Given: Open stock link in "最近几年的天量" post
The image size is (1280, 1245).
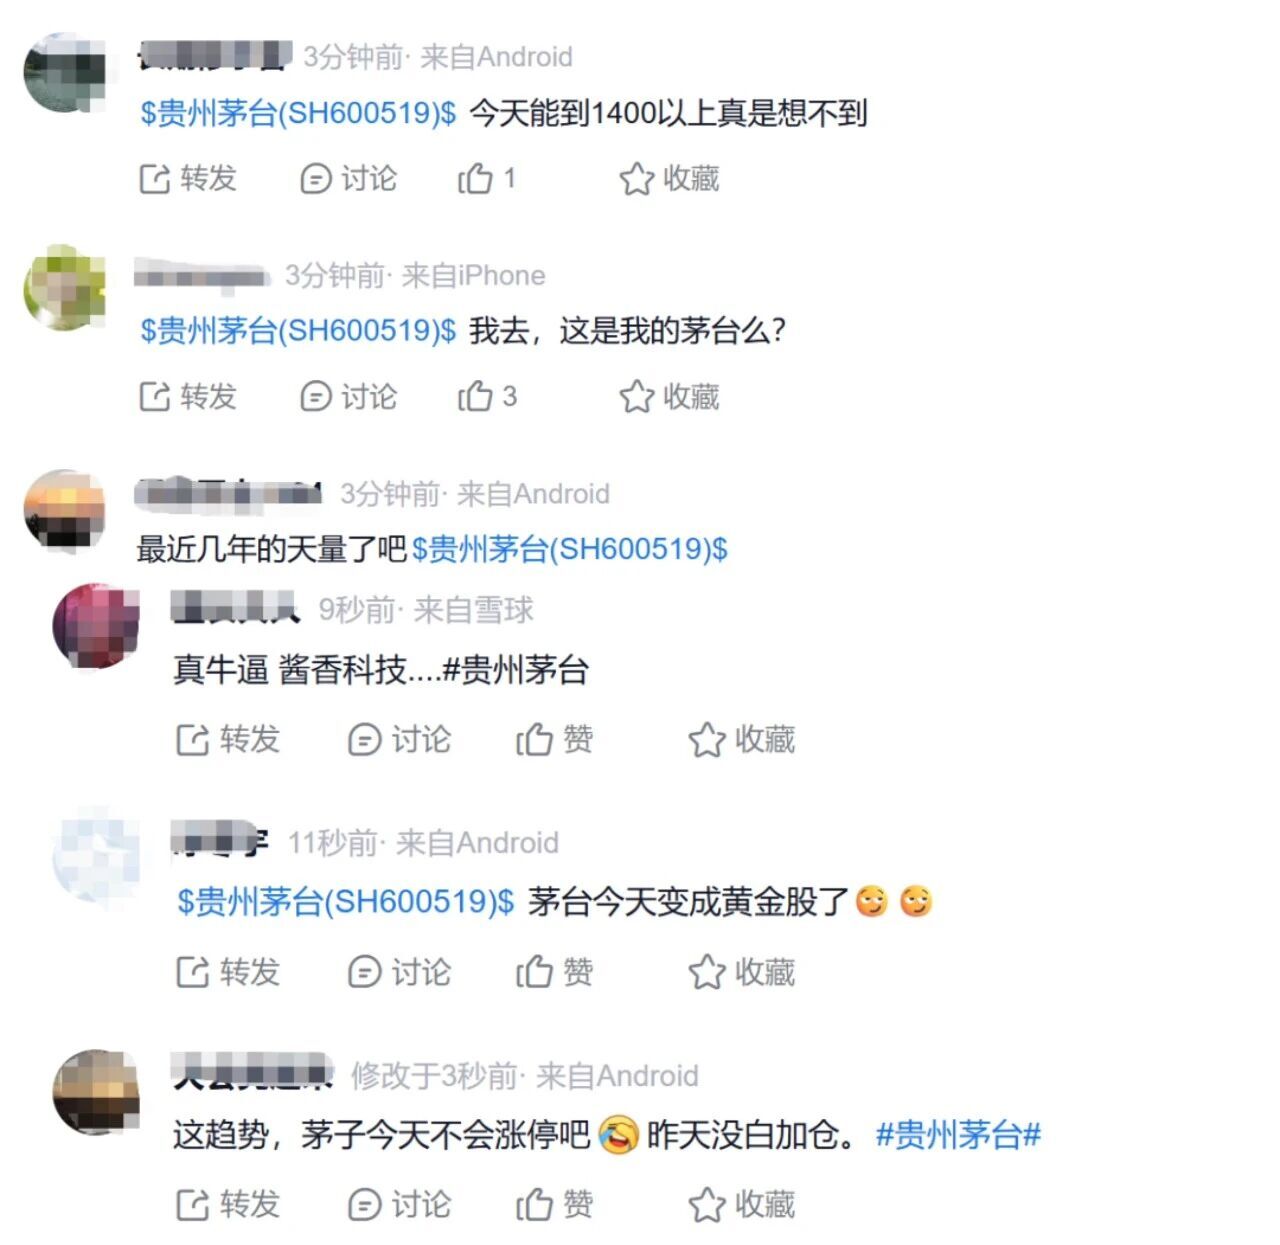Looking at the screenshot, I should coord(570,549).
